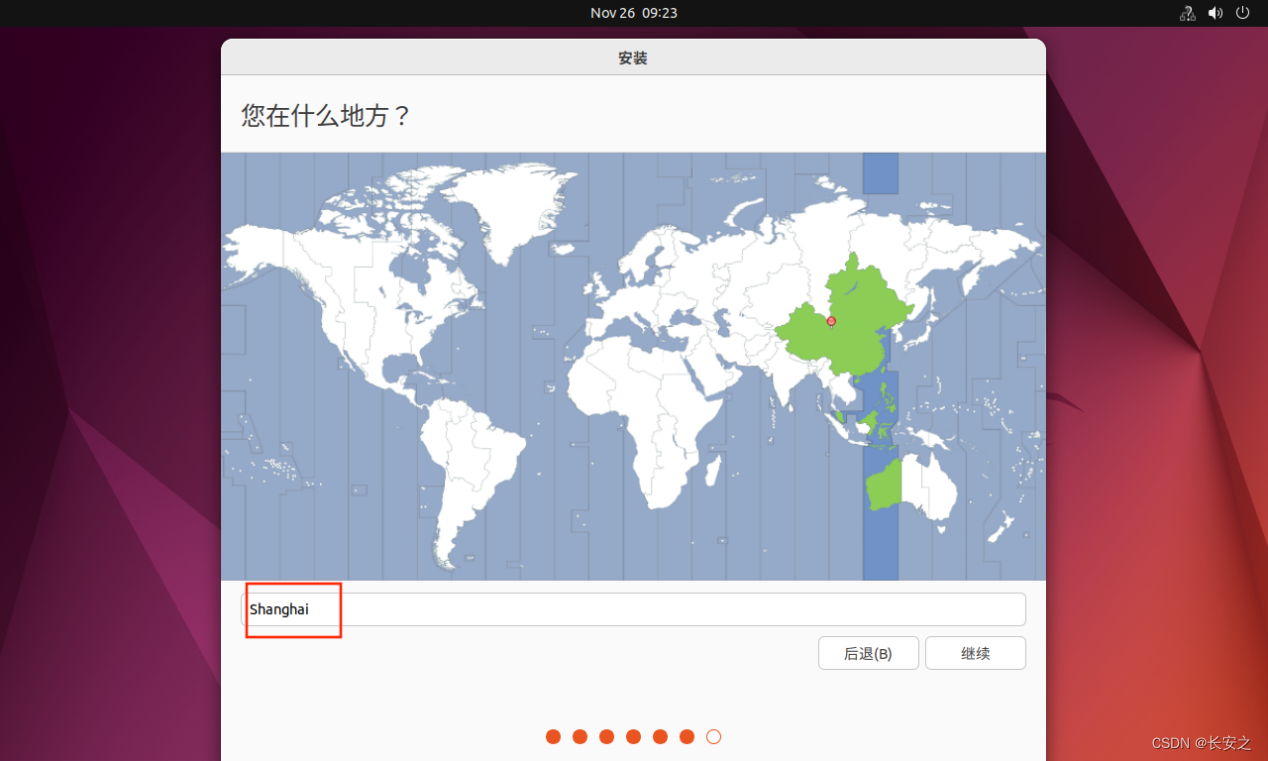Click the 继续 continue button
Screen dimensions: 1268x761
[x=975, y=653]
